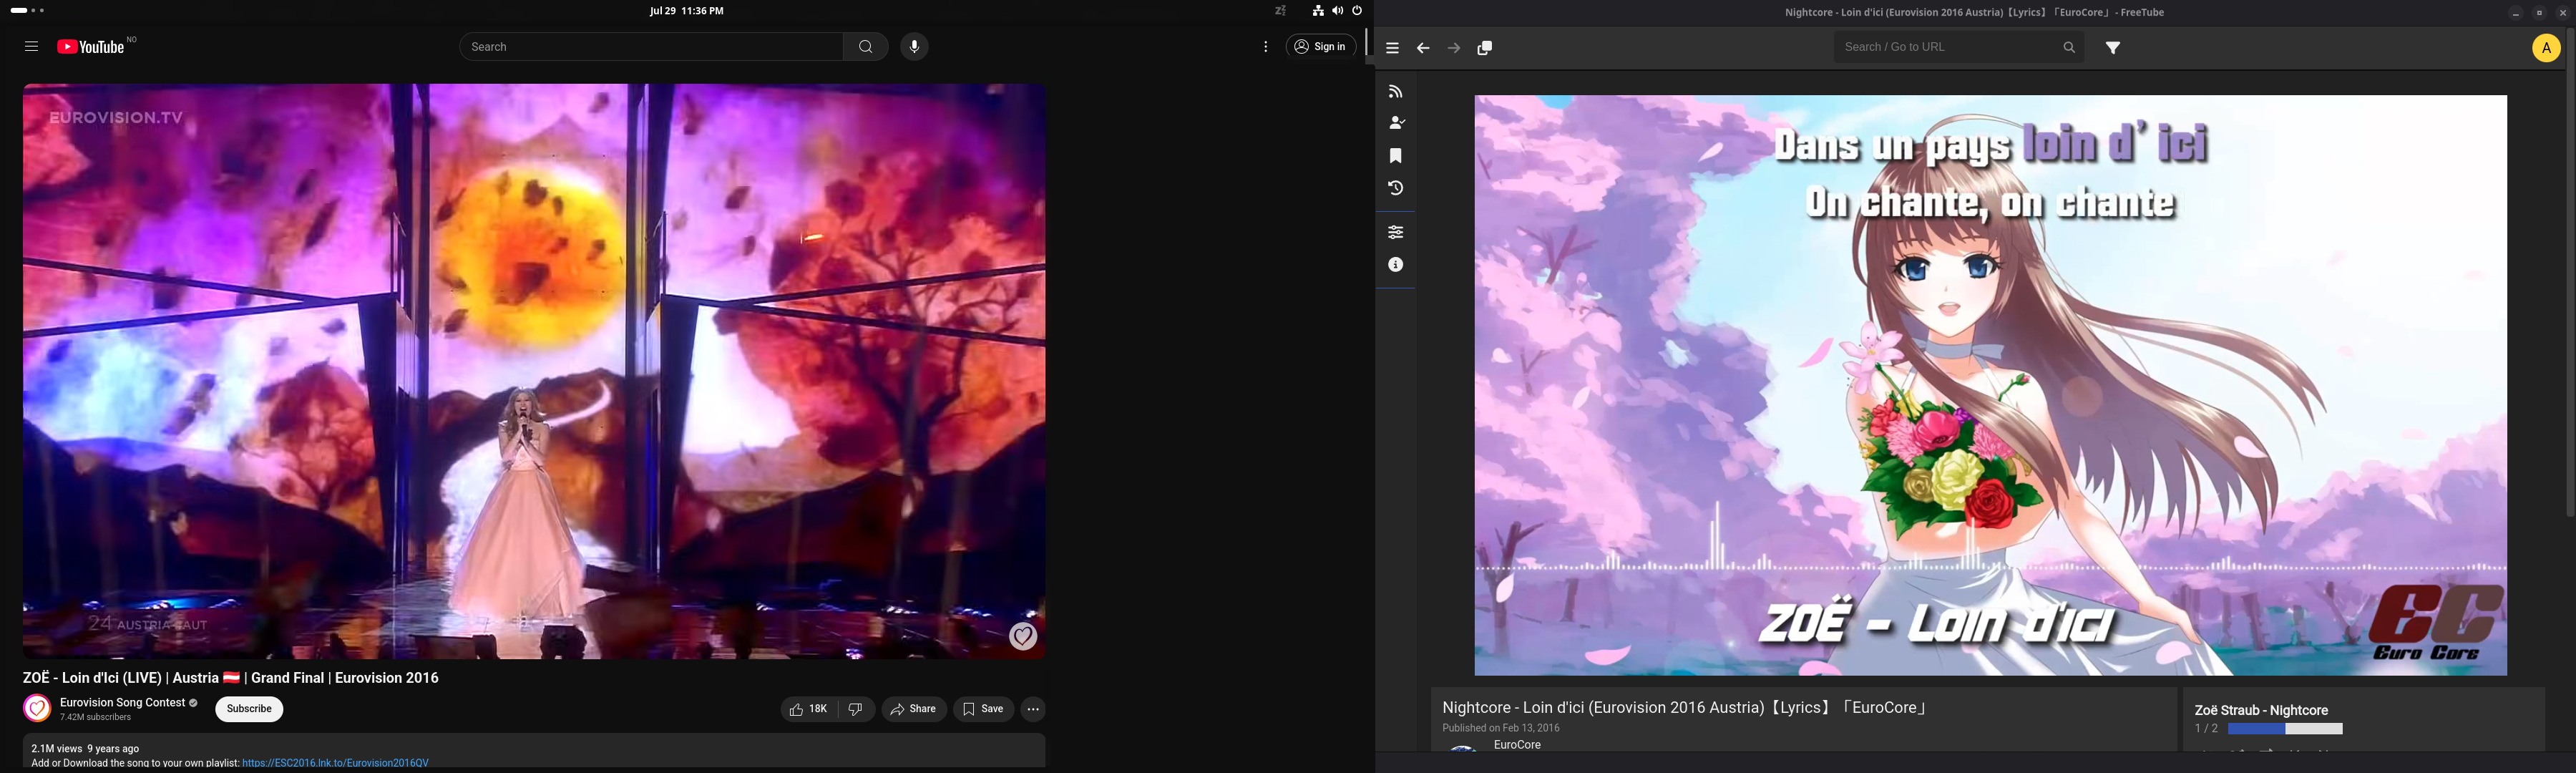The width and height of the screenshot is (2576, 773).
Task: Click the ZOË - Loin d'Ici video title
Action: click(x=231, y=678)
